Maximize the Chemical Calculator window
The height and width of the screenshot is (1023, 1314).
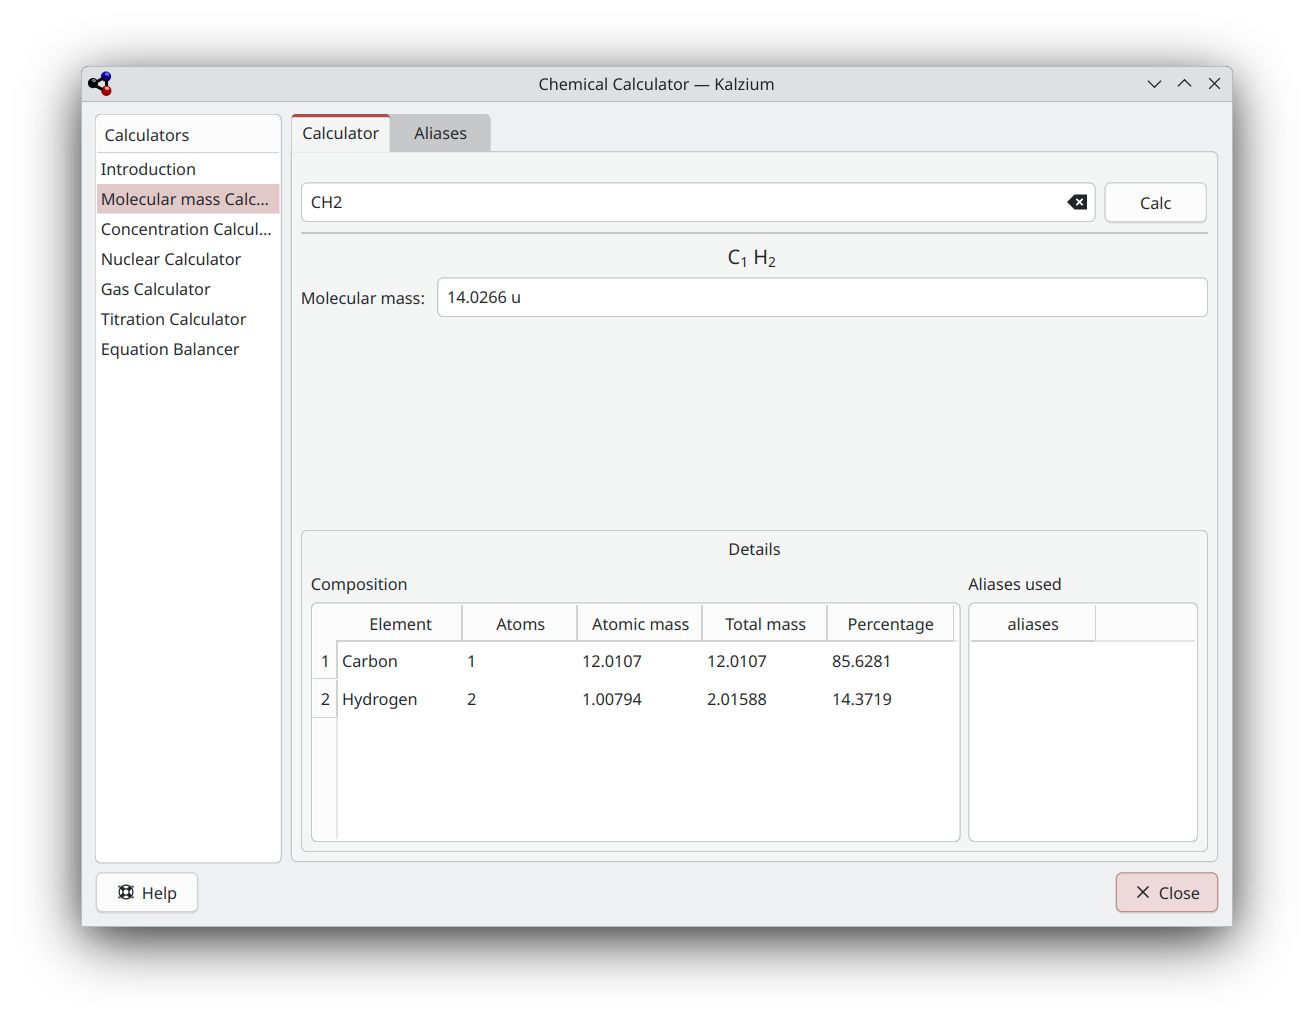1184,84
